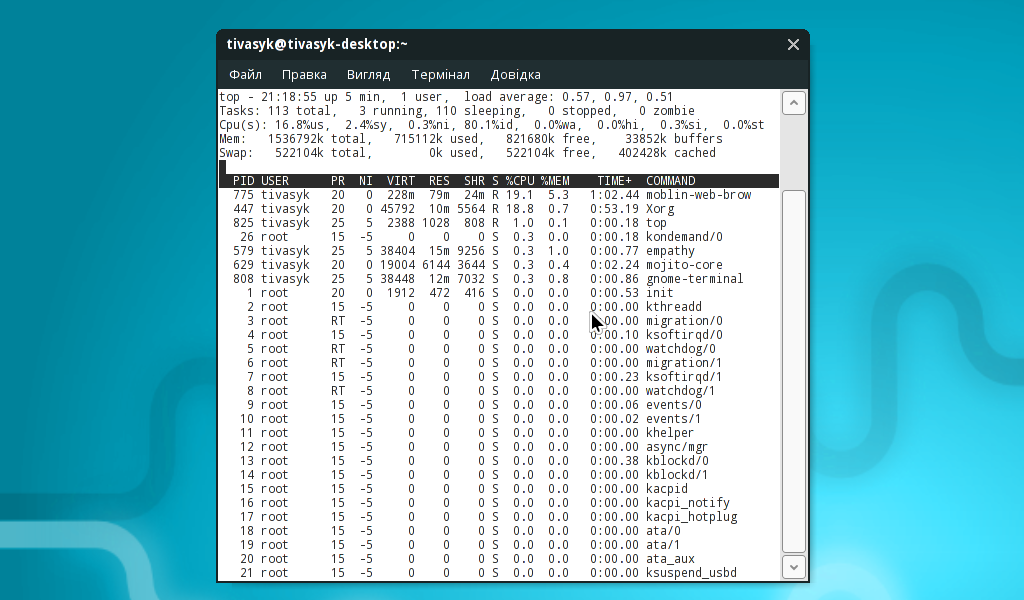Click the window title tivasyk@tivasyk-desktop:~
The height and width of the screenshot is (600, 1024).
pos(317,44)
